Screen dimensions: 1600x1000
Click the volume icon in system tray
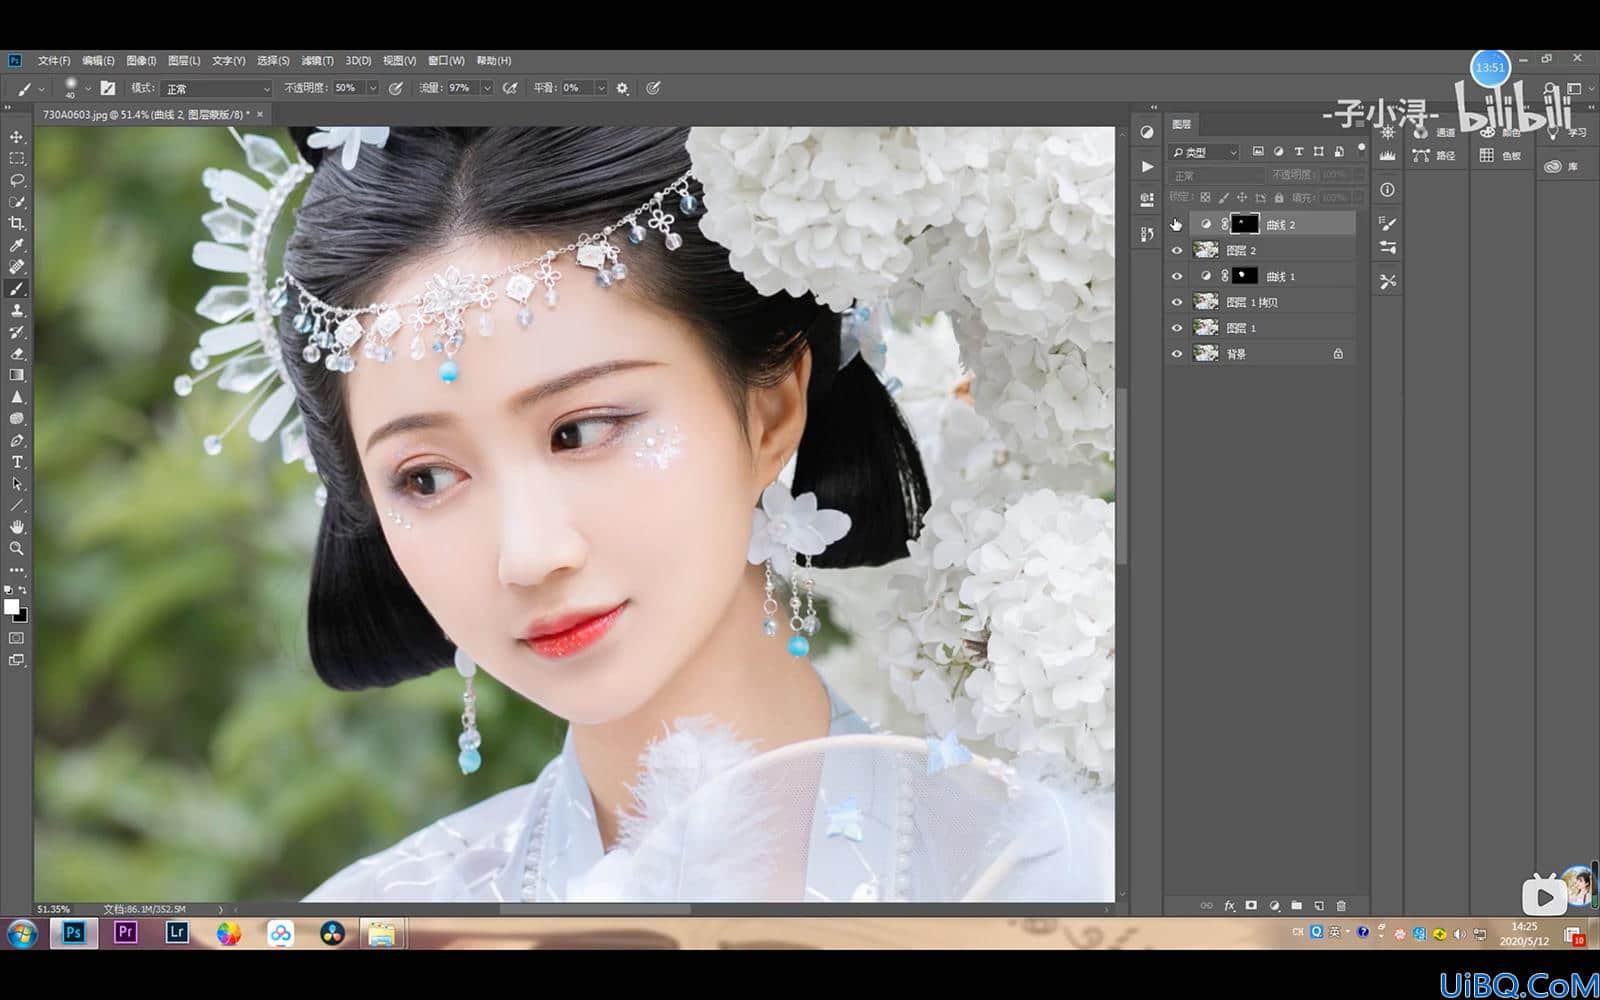tap(1459, 934)
